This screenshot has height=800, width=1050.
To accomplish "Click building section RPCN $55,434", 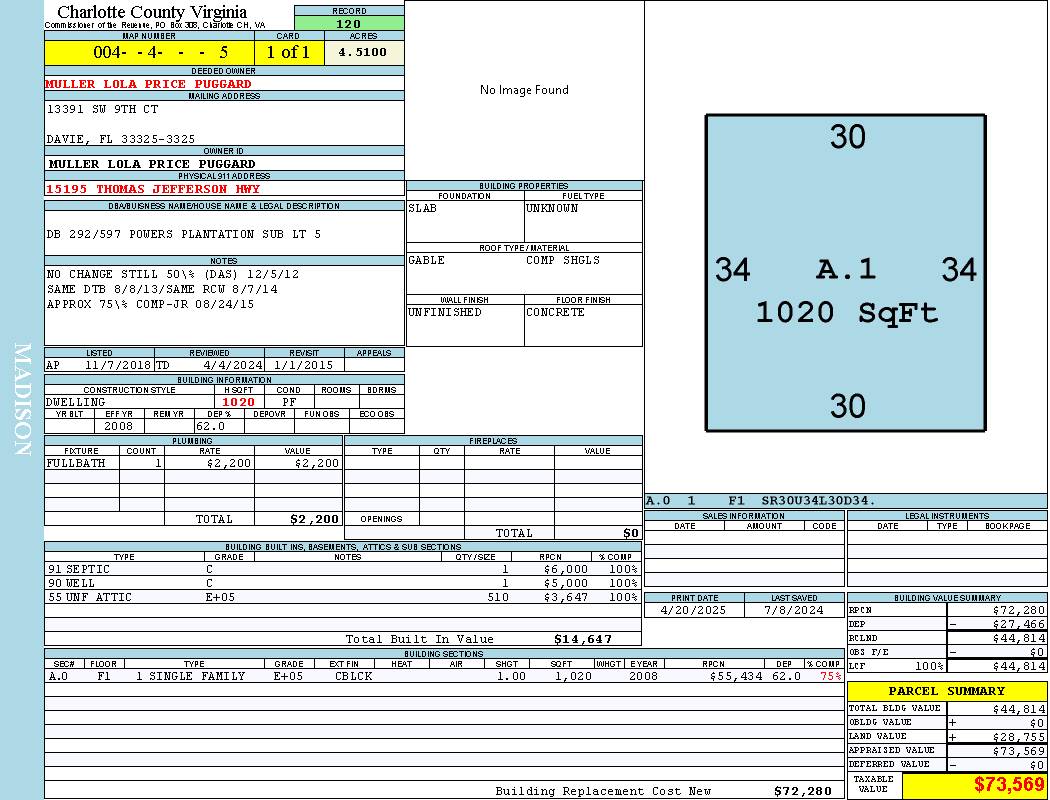I will coord(736,677).
